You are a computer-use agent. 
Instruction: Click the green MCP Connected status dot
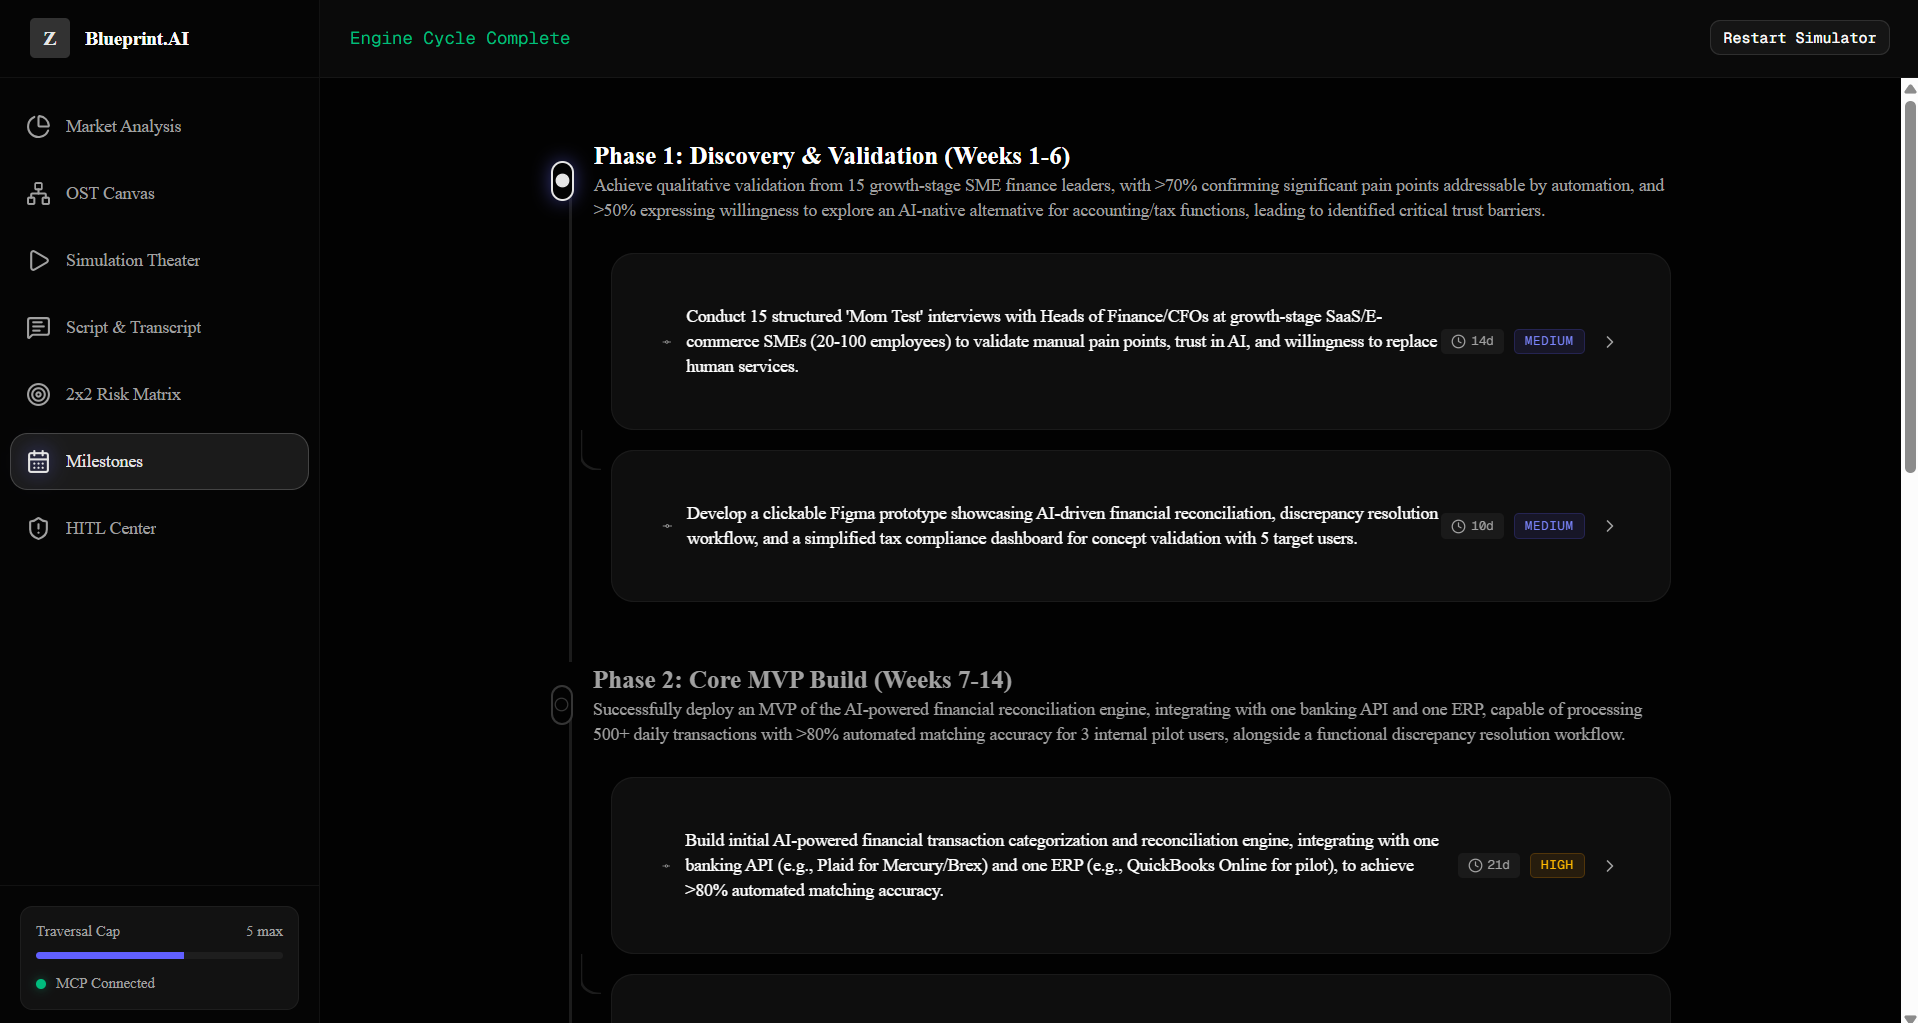coord(41,984)
